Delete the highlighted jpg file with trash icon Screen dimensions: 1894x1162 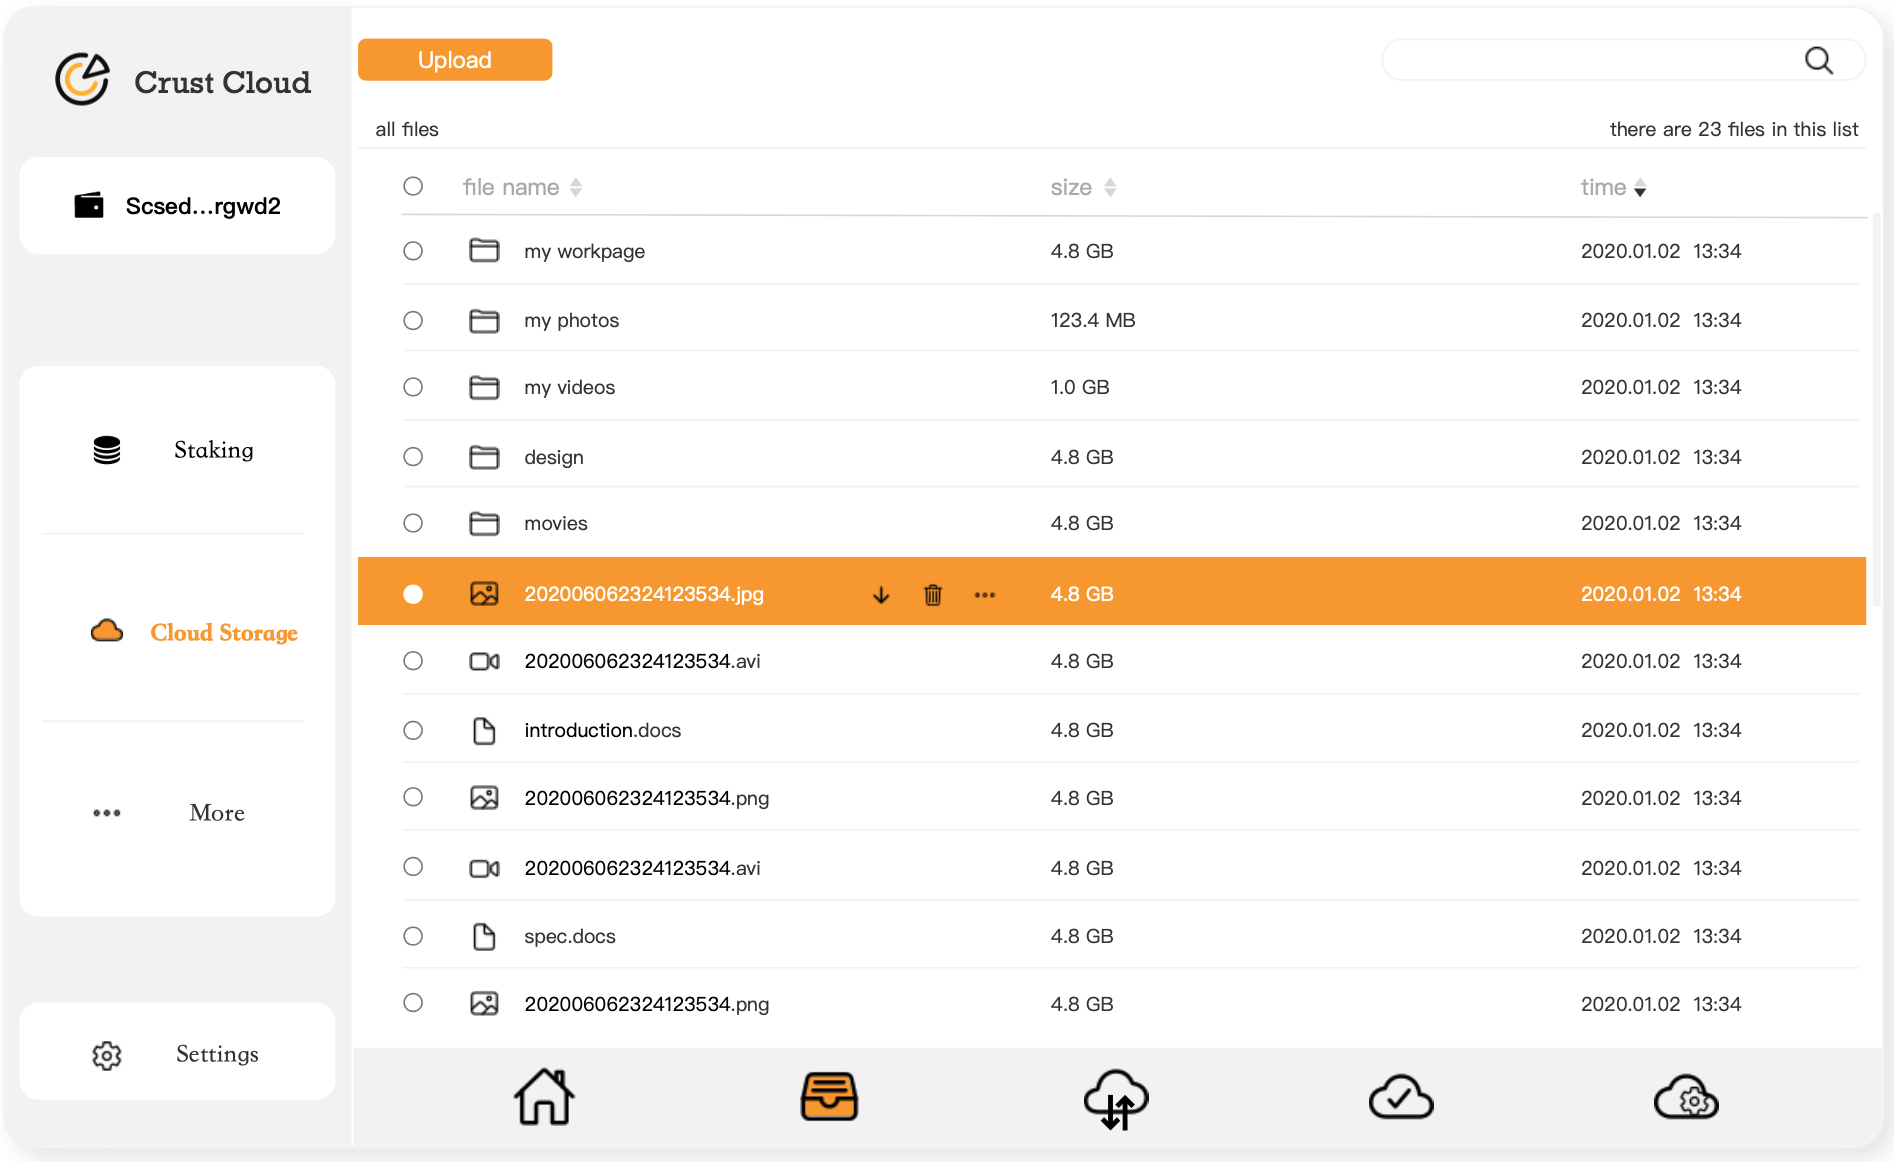point(933,595)
